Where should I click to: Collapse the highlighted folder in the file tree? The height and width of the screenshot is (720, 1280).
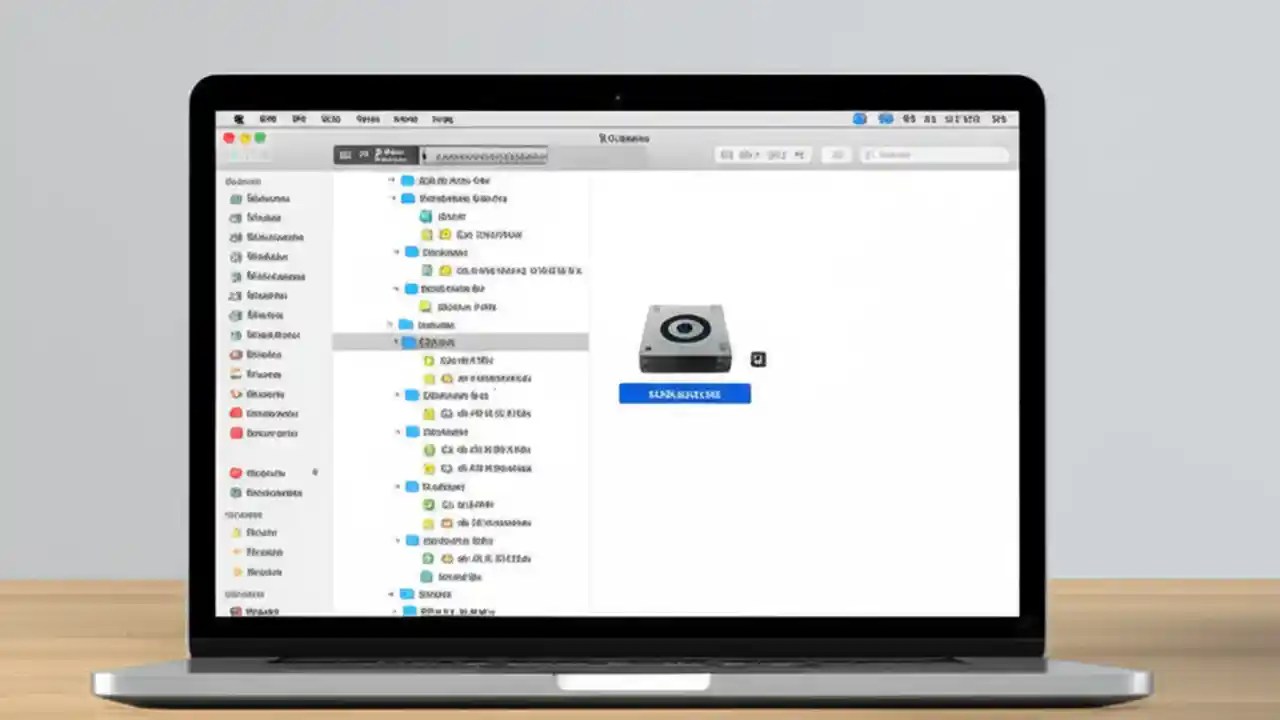[396, 342]
